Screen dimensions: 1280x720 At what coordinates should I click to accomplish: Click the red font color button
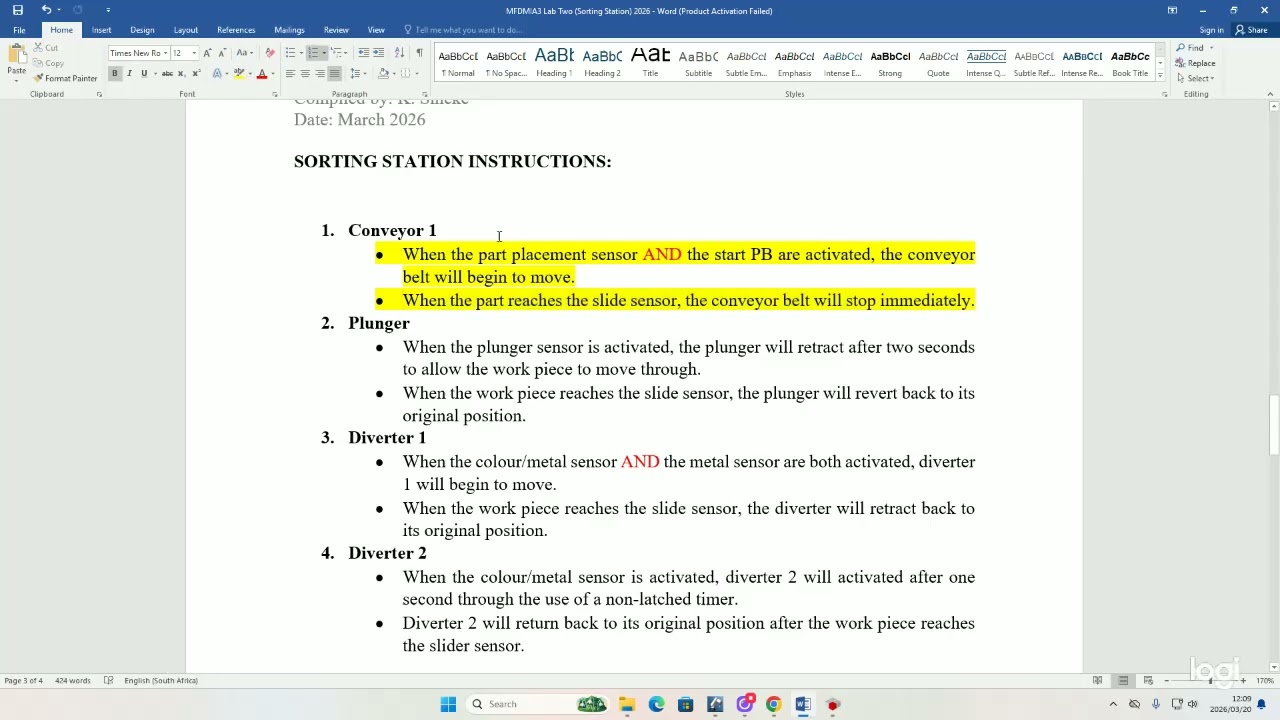pyautogui.click(x=262, y=74)
